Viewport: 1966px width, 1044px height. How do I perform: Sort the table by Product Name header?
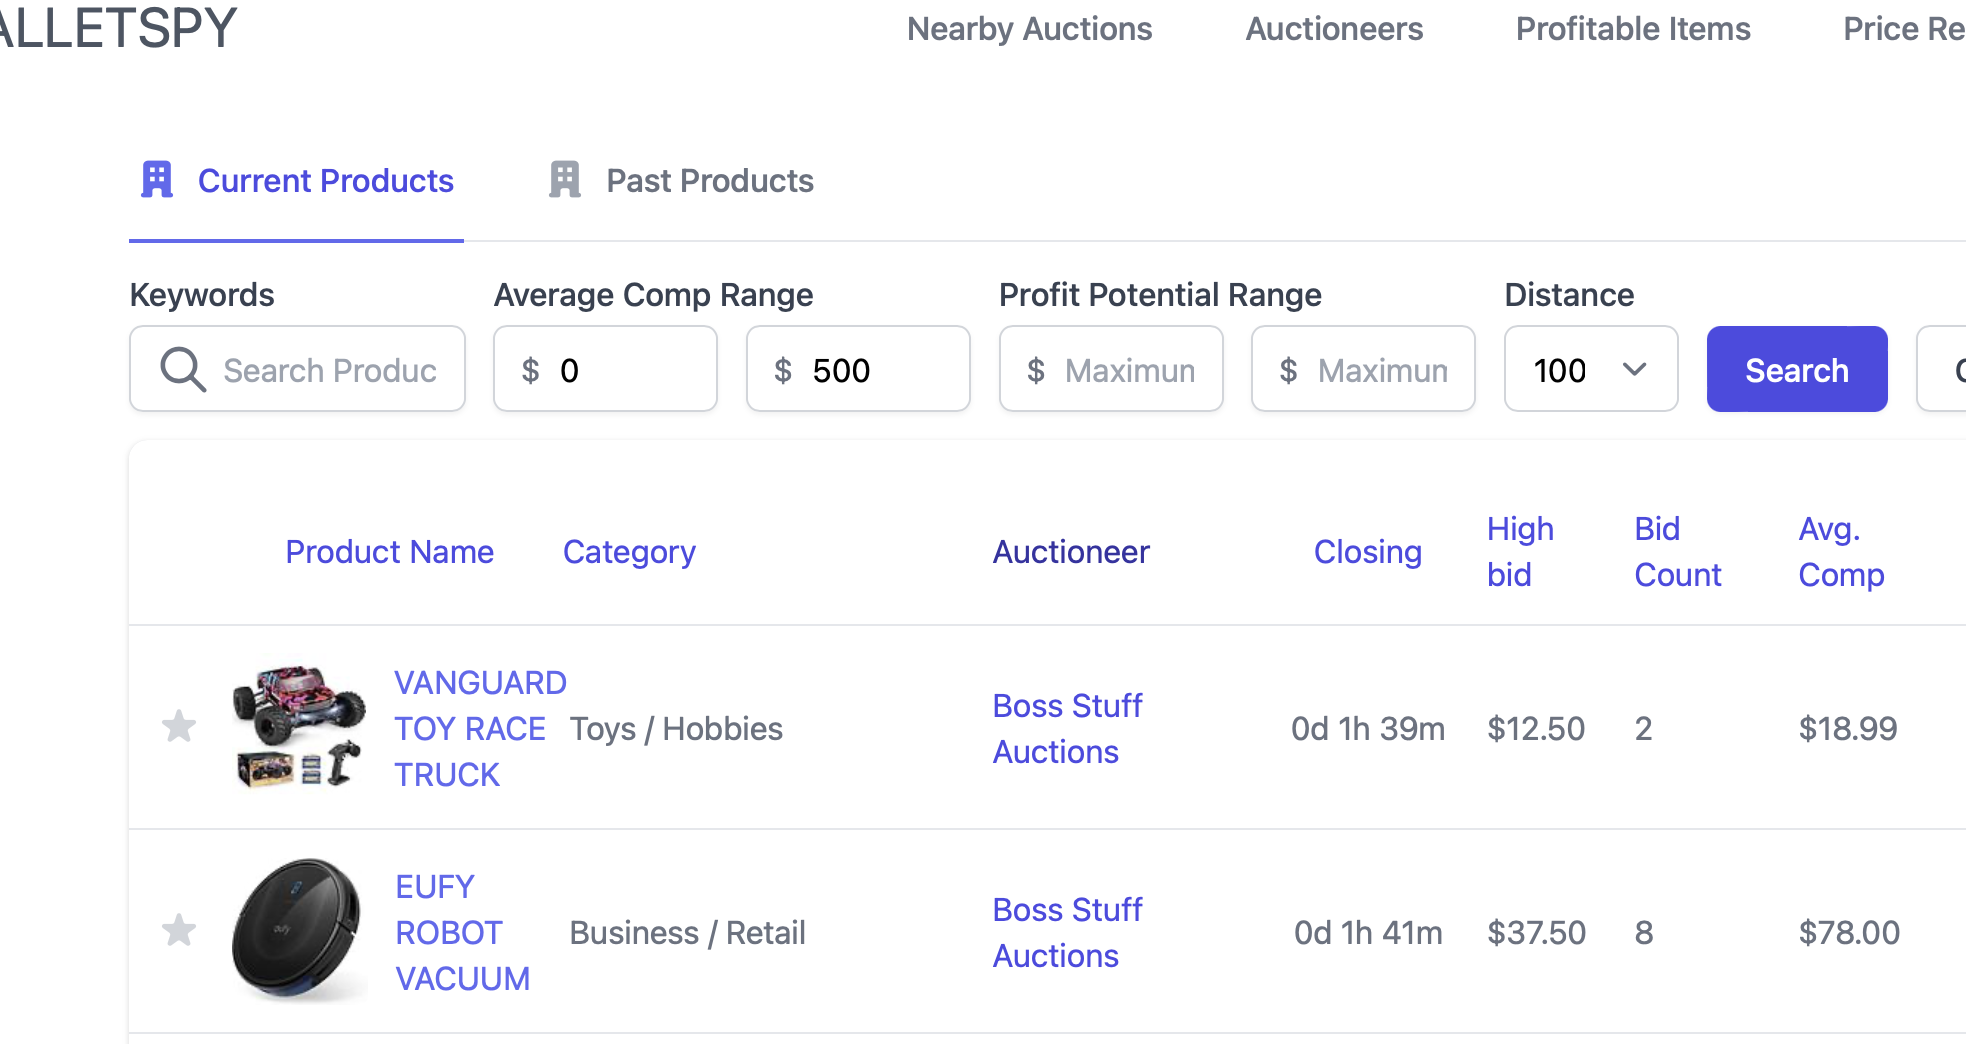[389, 552]
